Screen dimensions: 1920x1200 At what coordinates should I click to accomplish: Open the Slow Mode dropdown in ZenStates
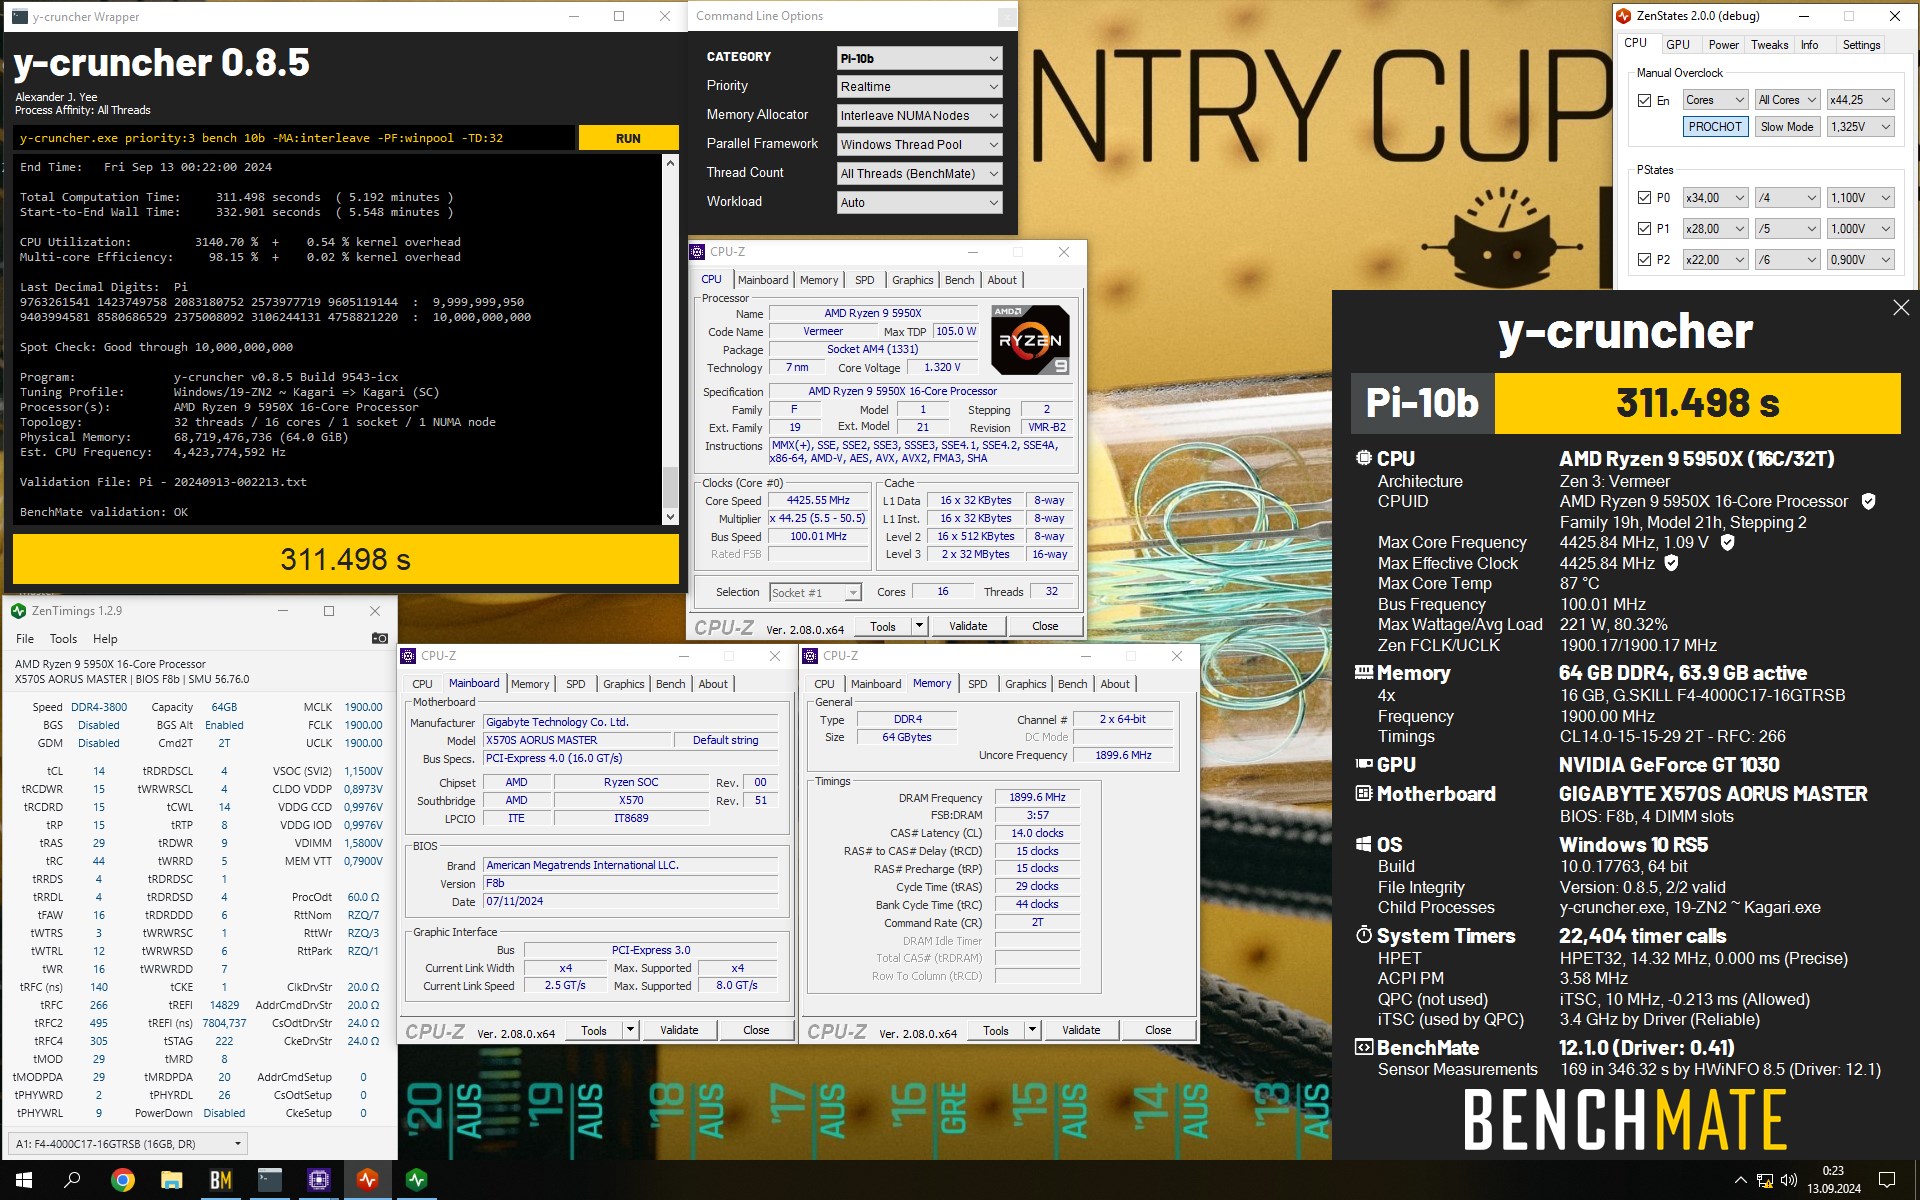[x=1787, y=127]
